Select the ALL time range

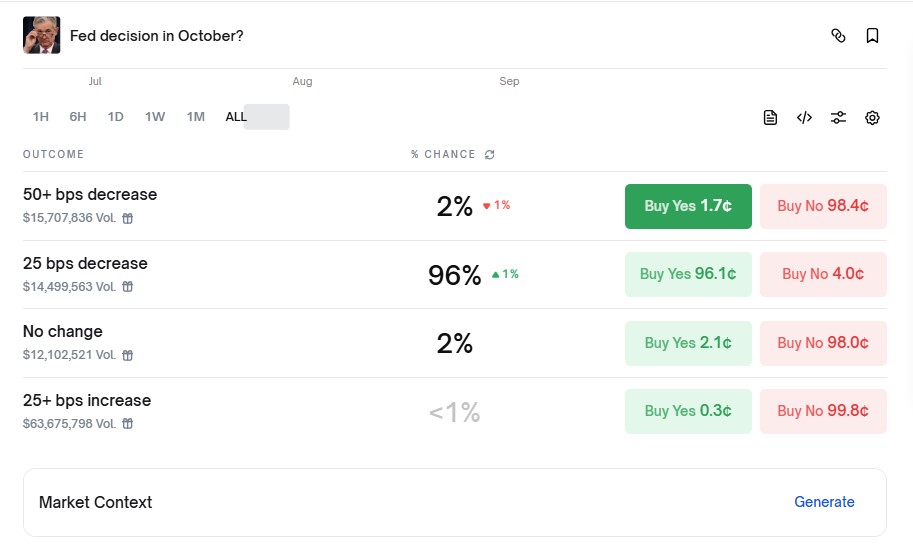[x=236, y=117]
